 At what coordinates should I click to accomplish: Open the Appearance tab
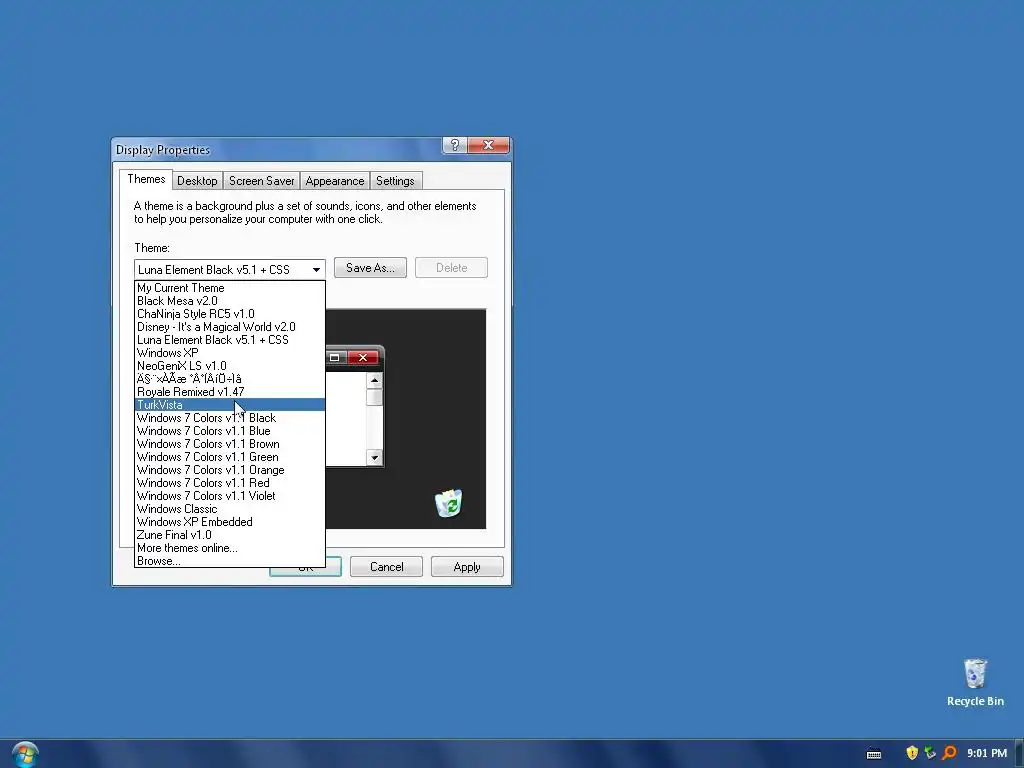point(334,181)
